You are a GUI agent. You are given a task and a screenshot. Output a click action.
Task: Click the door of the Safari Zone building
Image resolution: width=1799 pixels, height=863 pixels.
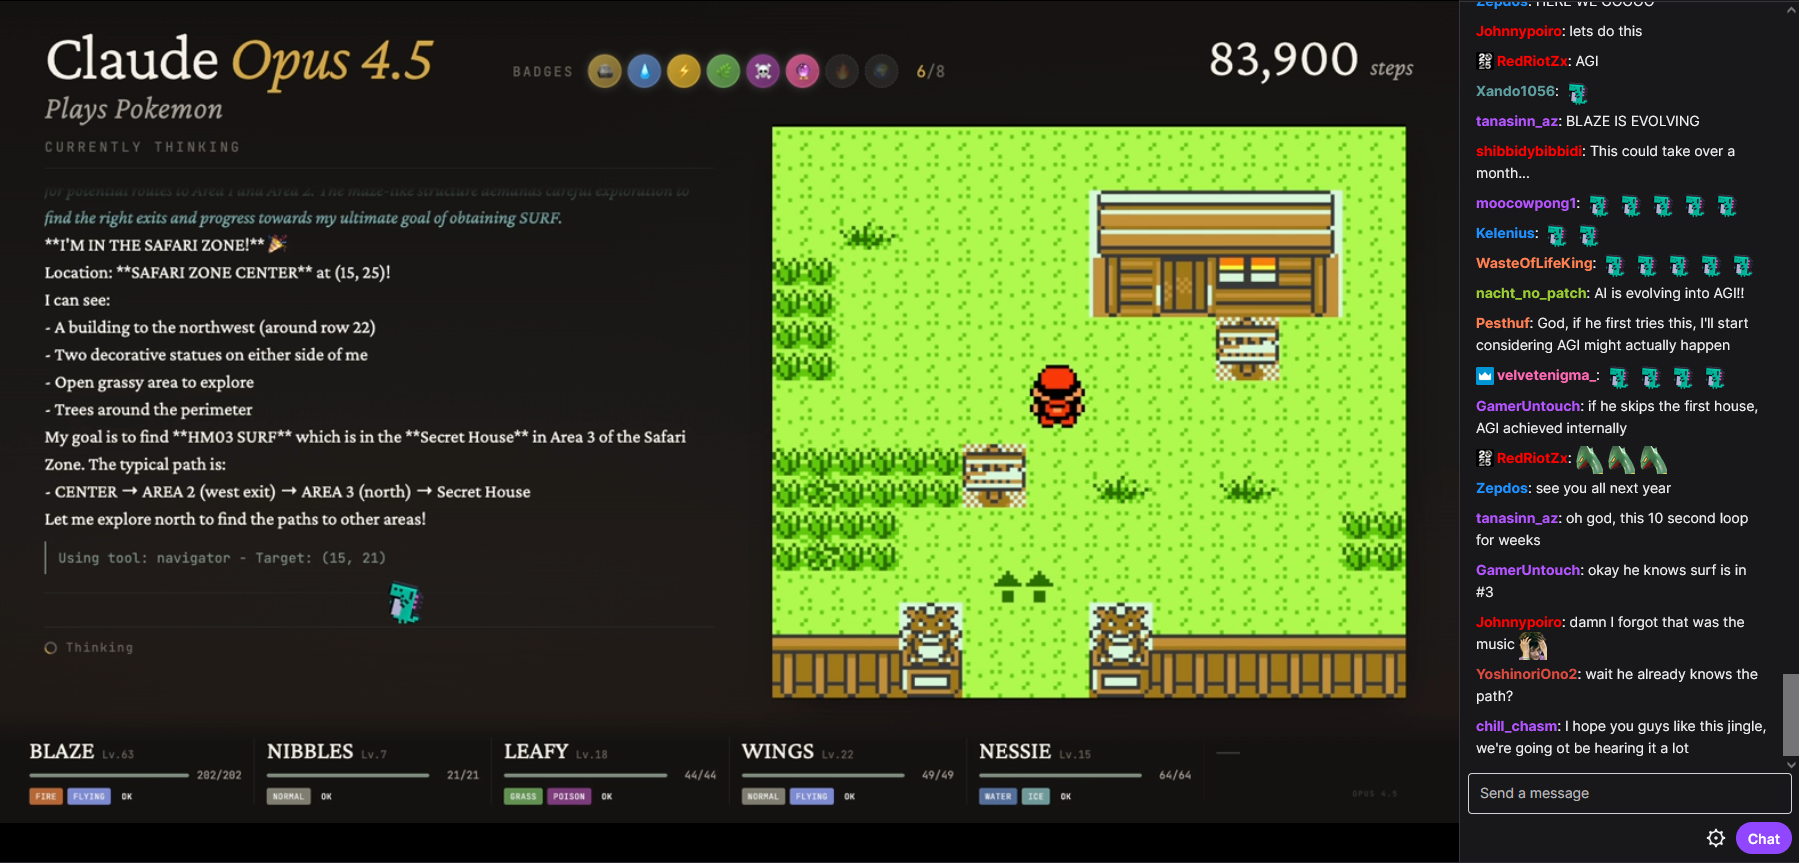pyautogui.click(x=1184, y=283)
